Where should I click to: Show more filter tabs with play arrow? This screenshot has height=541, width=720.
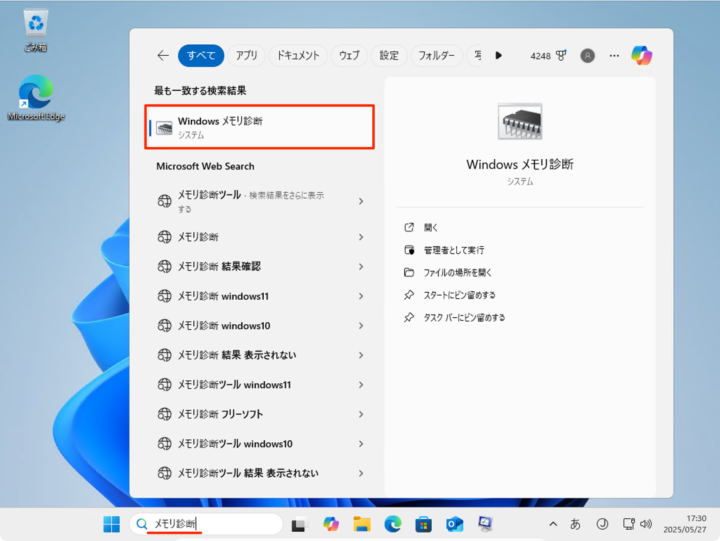tap(498, 56)
